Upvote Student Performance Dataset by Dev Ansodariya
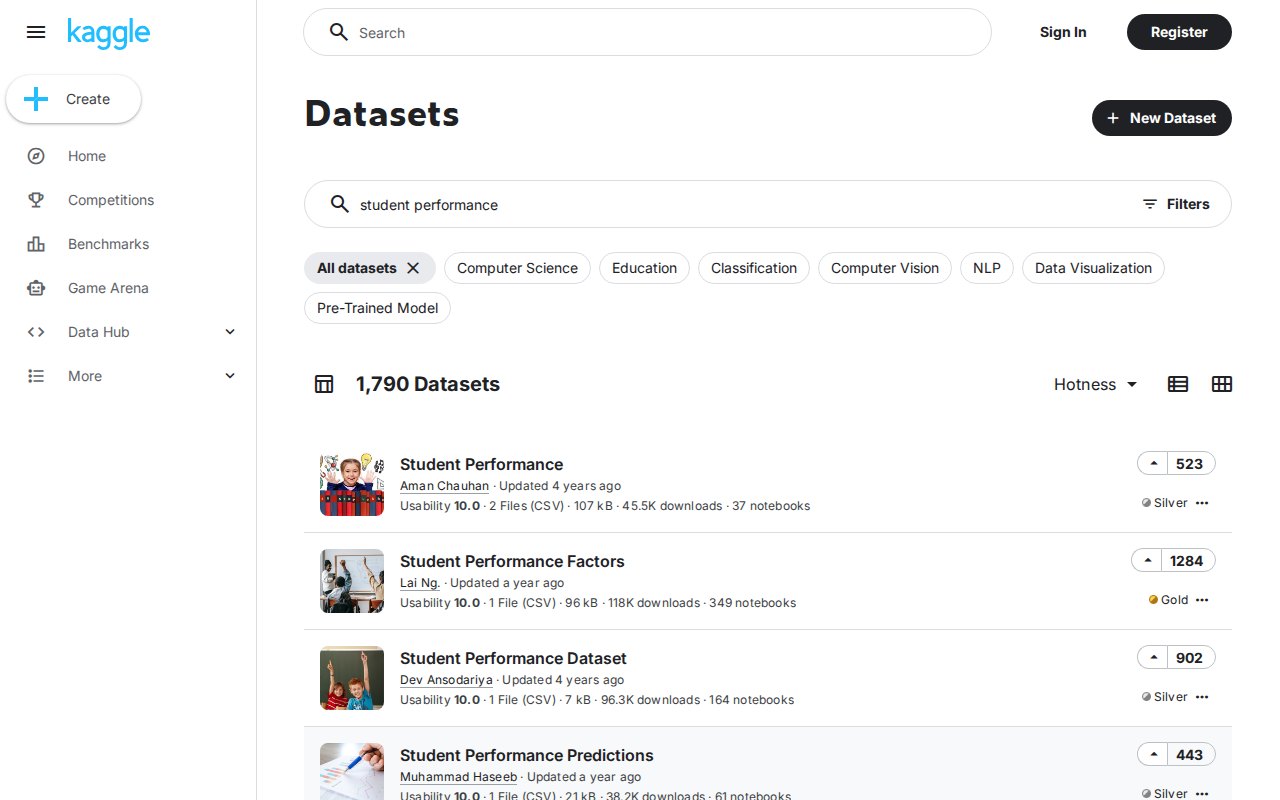The width and height of the screenshot is (1280, 800). (1154, 658)
